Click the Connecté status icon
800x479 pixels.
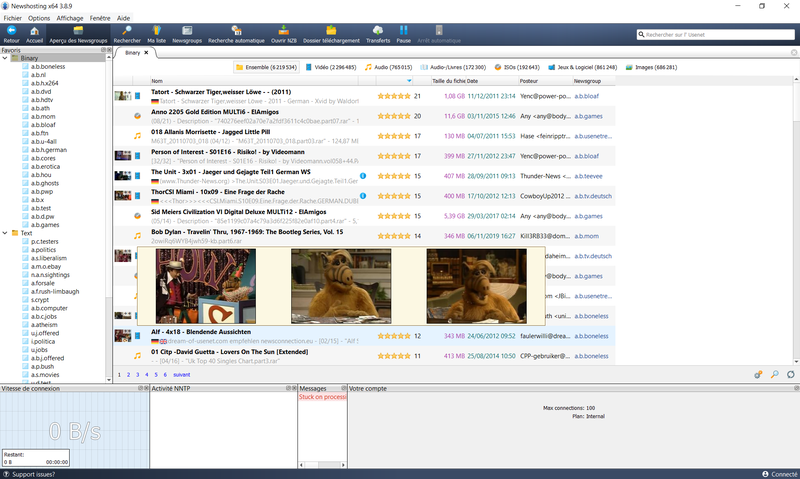765,474
